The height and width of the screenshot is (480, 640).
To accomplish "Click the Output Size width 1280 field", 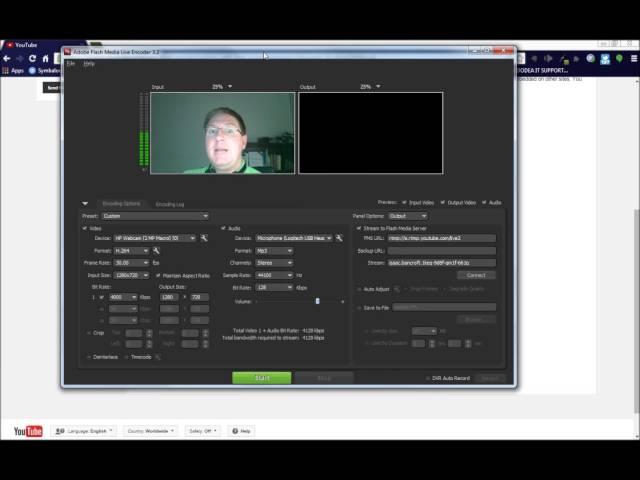I will [169, 297].
